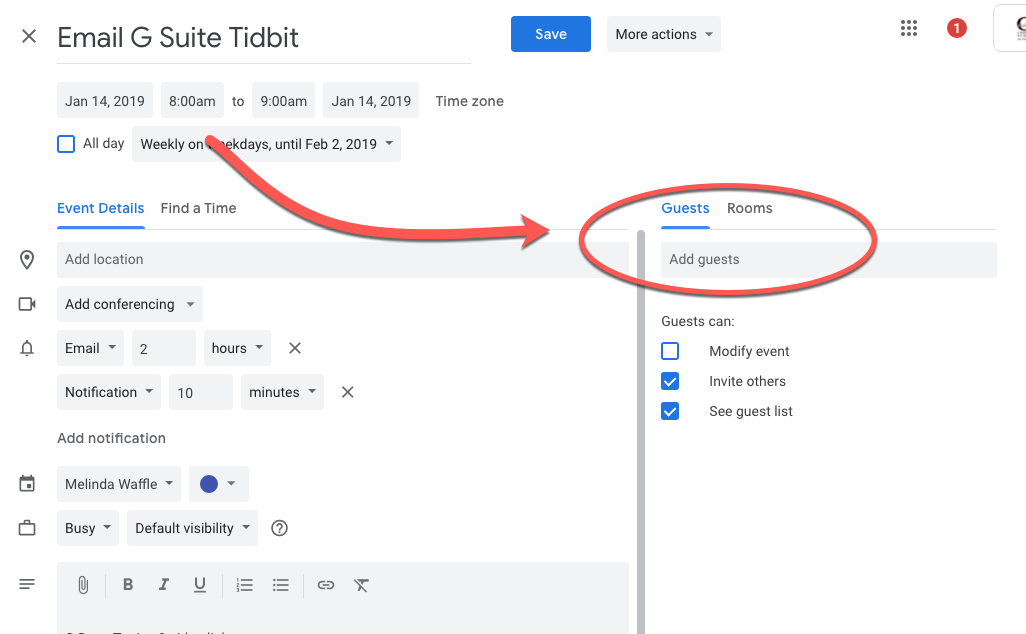Change the 8:00am start time
The width and height of the screenshot is (1026, 634).
tap(192, 100)
